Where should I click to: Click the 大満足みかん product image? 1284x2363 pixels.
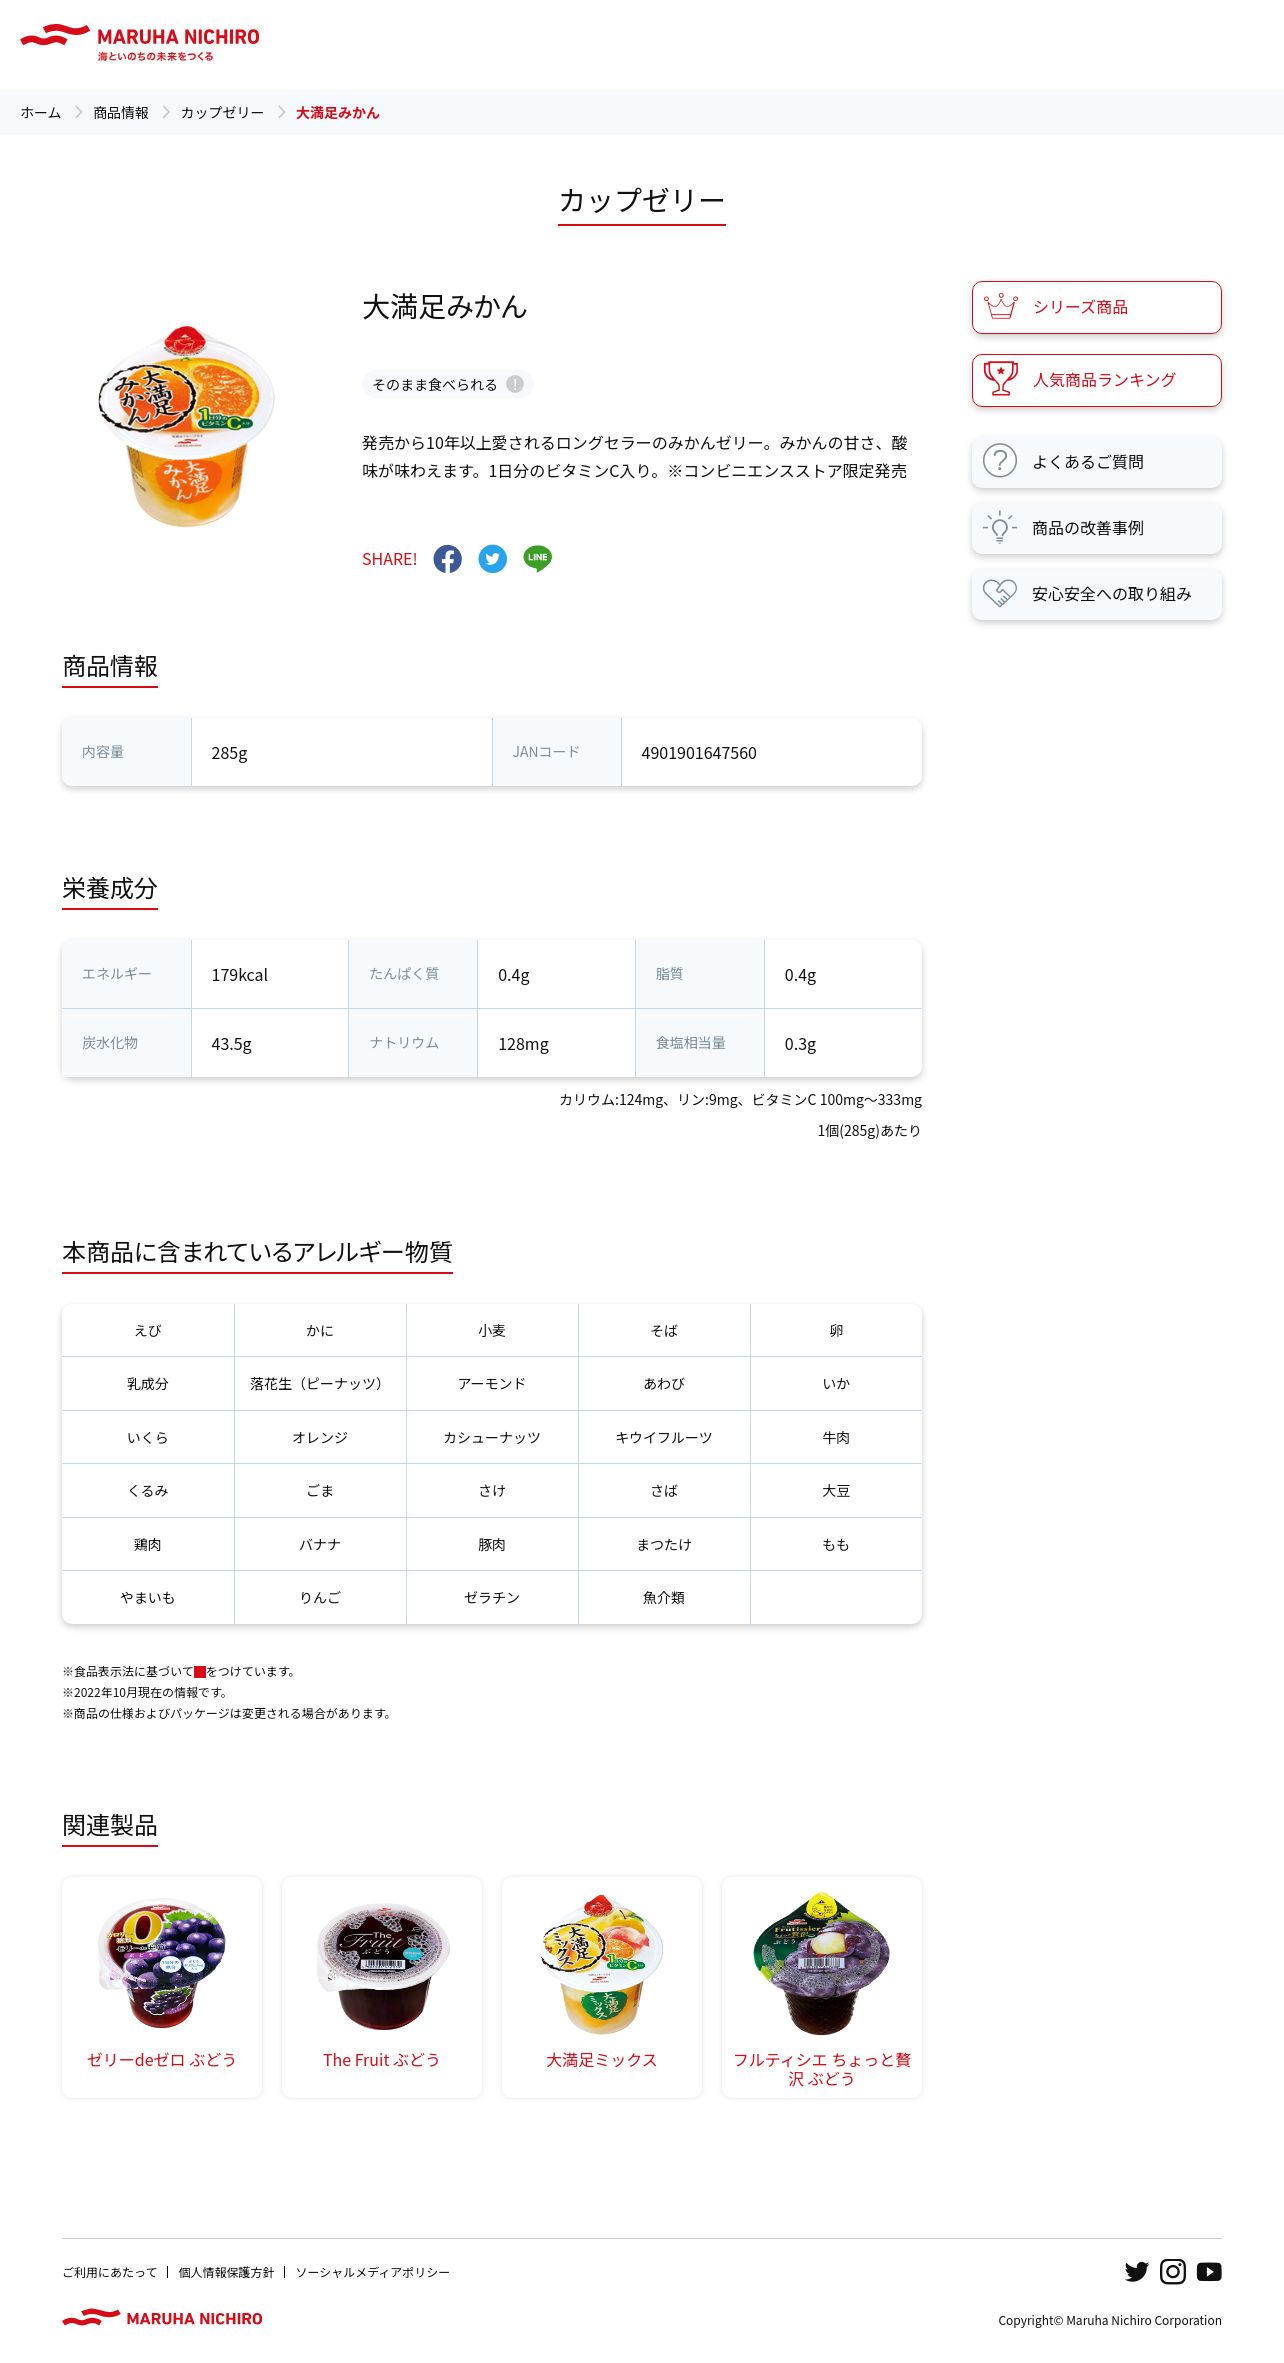pos(186,425)
